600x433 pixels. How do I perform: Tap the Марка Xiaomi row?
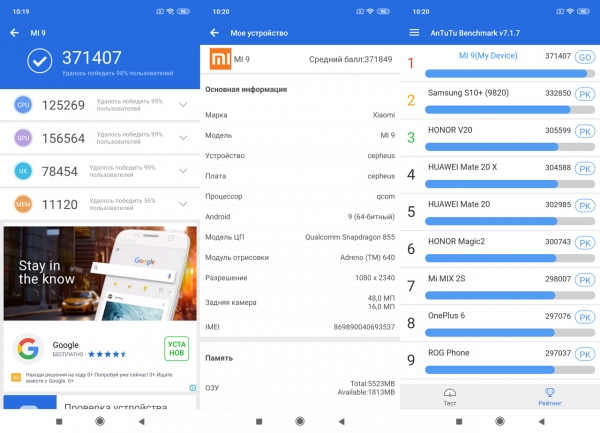300,115
